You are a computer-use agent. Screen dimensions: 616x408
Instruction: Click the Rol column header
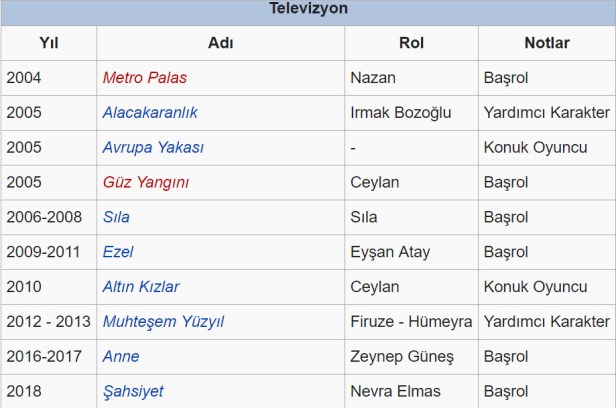412,43
